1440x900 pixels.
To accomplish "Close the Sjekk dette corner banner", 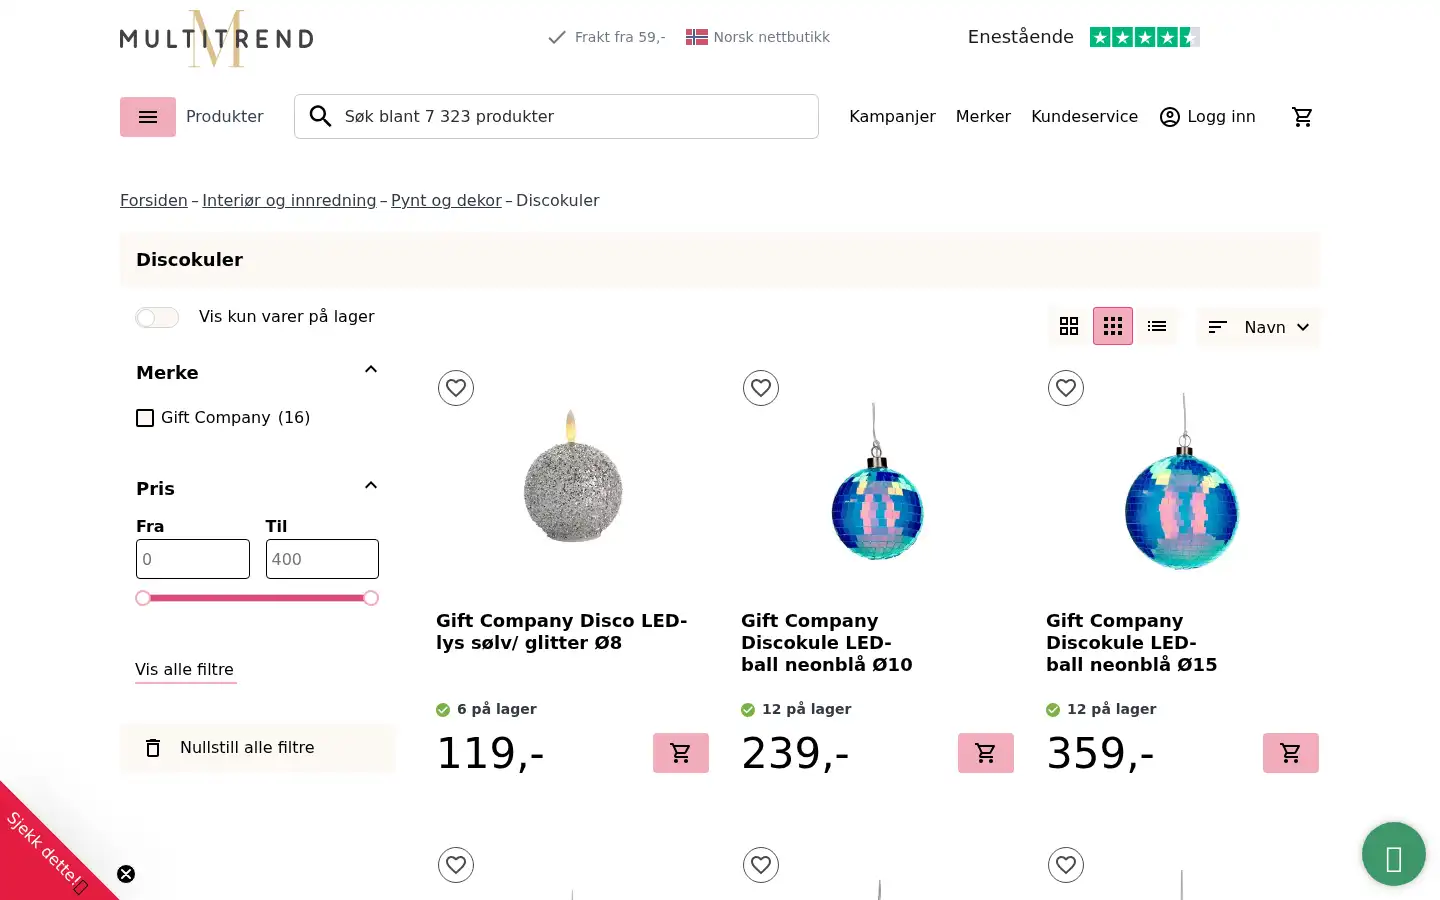I will (126, 874).
